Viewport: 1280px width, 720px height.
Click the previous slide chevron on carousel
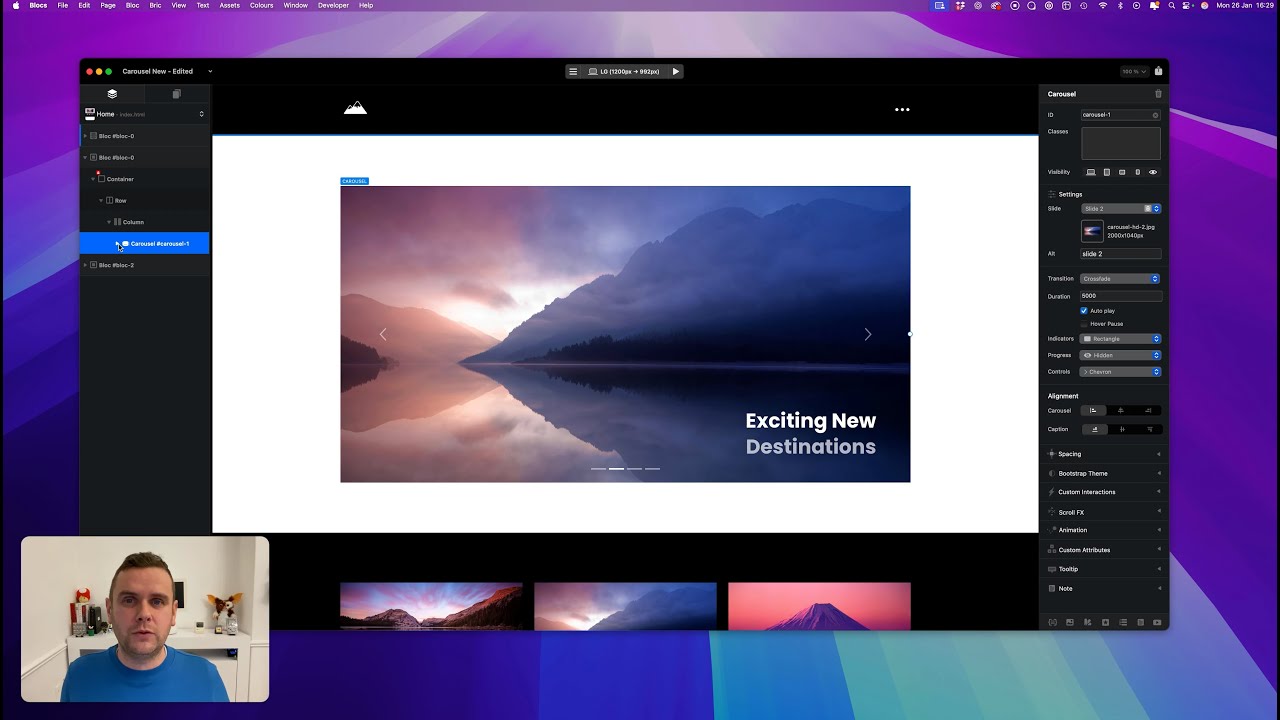click(x=383, y=334)
